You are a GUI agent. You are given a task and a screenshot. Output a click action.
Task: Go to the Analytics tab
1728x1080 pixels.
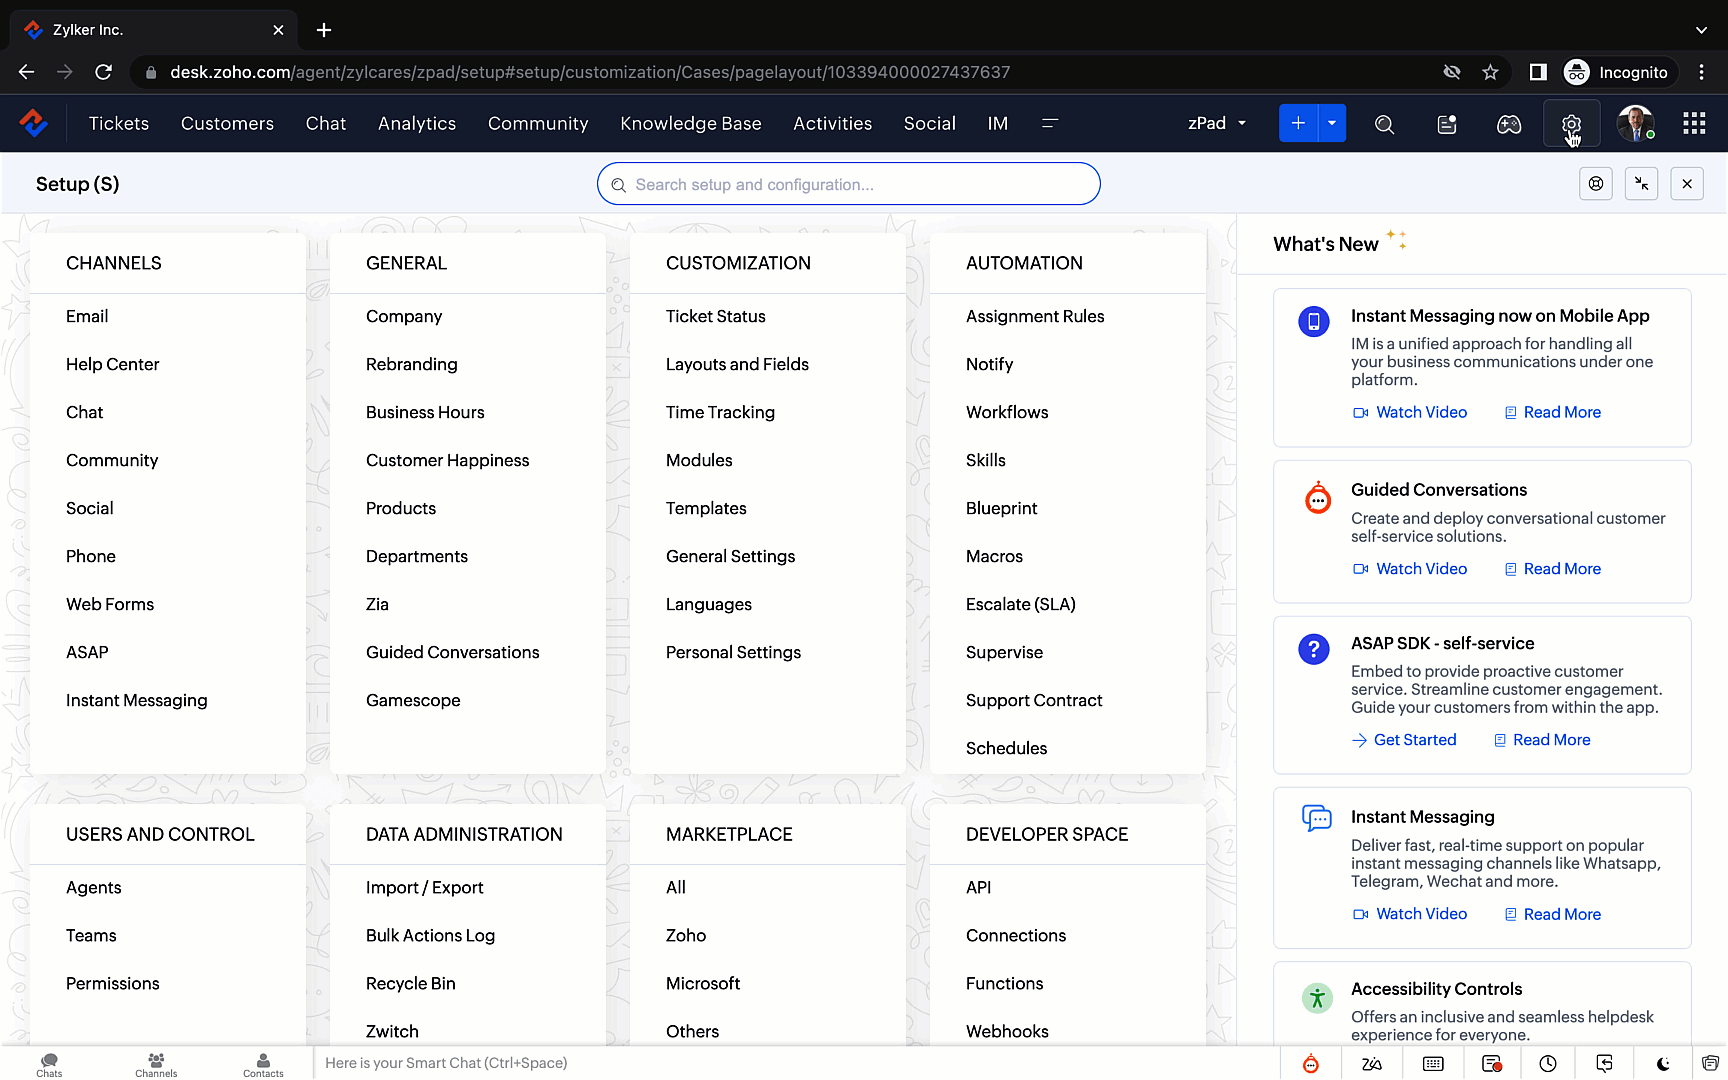coord(417,123)
